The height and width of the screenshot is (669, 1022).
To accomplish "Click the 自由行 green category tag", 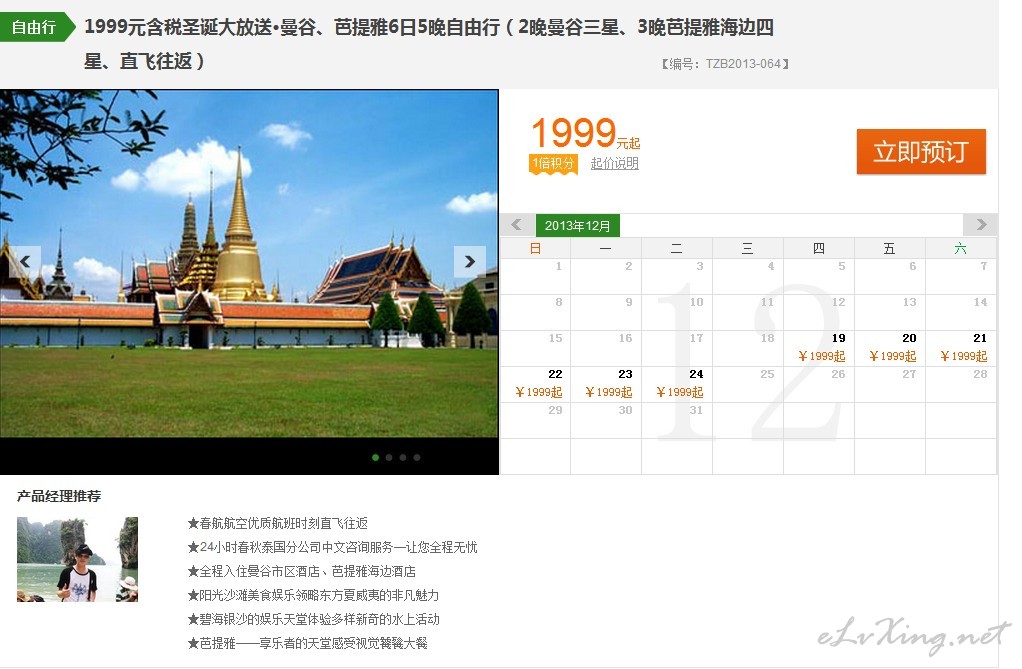I will 37,27.
